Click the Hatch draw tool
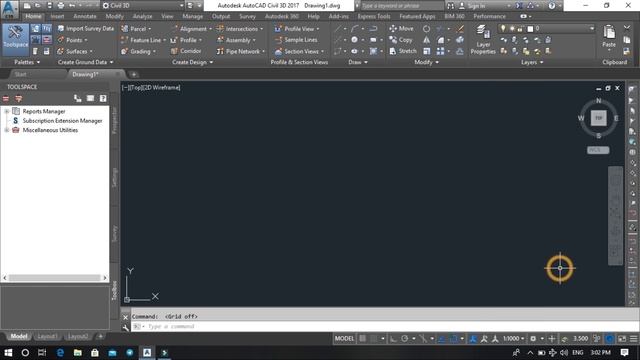Viewport: 640px width, 360px height. click(373, 51)
